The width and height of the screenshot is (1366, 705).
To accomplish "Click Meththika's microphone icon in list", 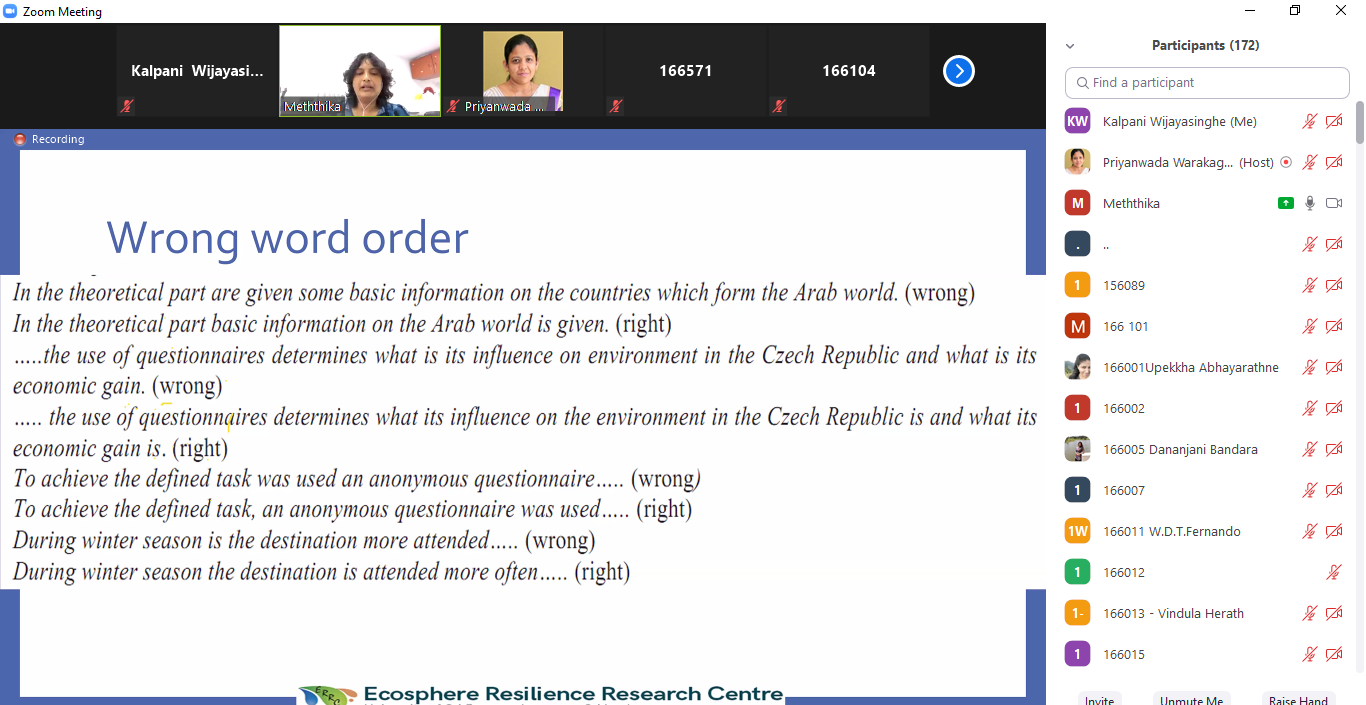I will 1310,203.
